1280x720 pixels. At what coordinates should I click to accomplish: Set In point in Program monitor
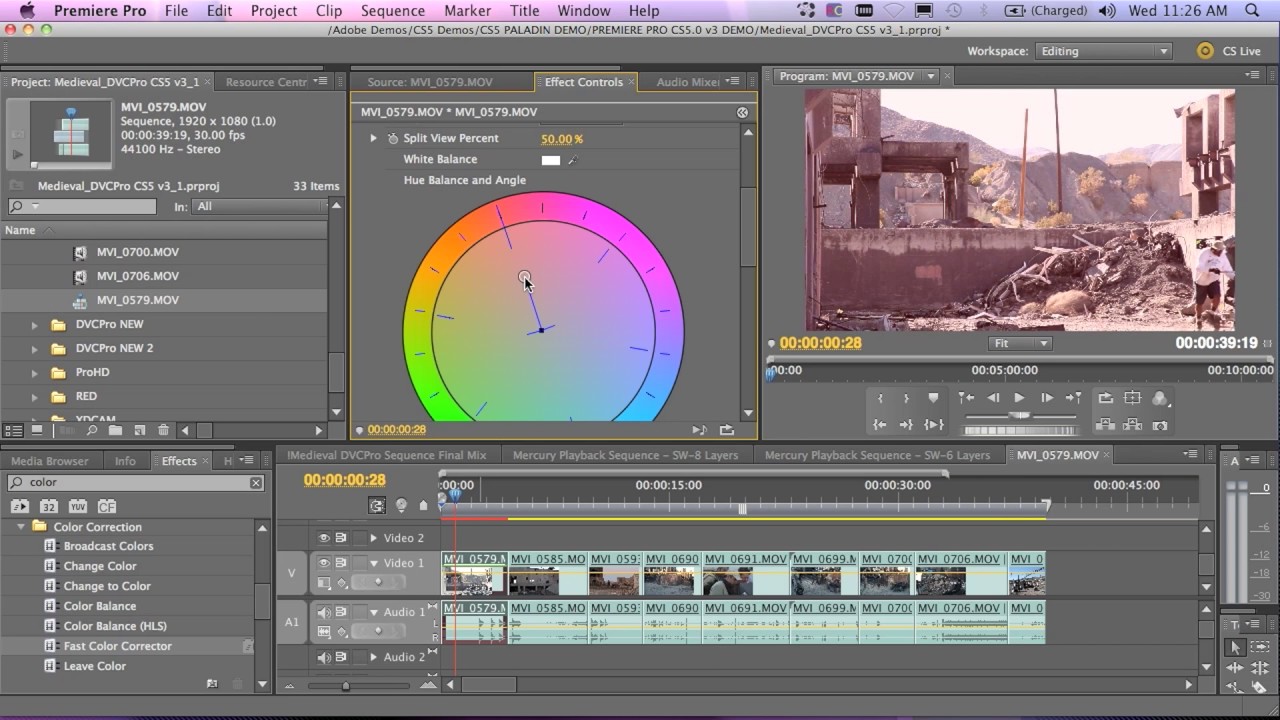pos(880,398)
